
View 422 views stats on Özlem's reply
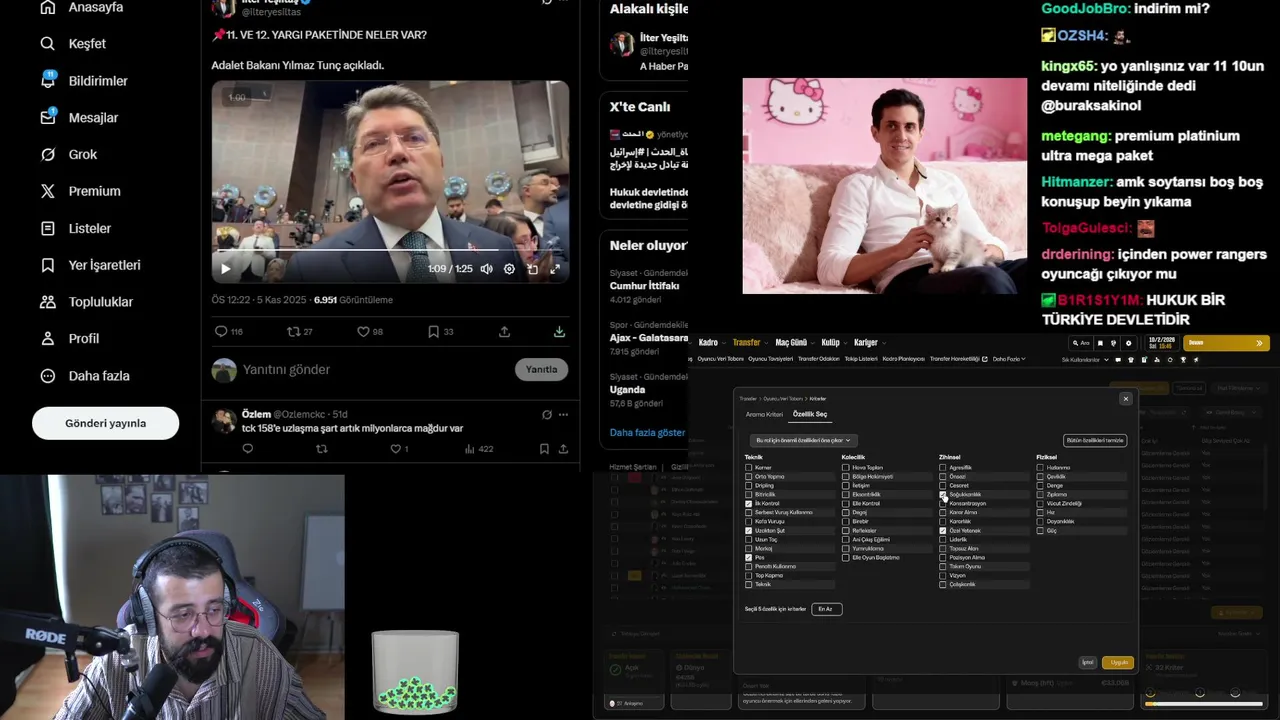click(x=479, y=449)
